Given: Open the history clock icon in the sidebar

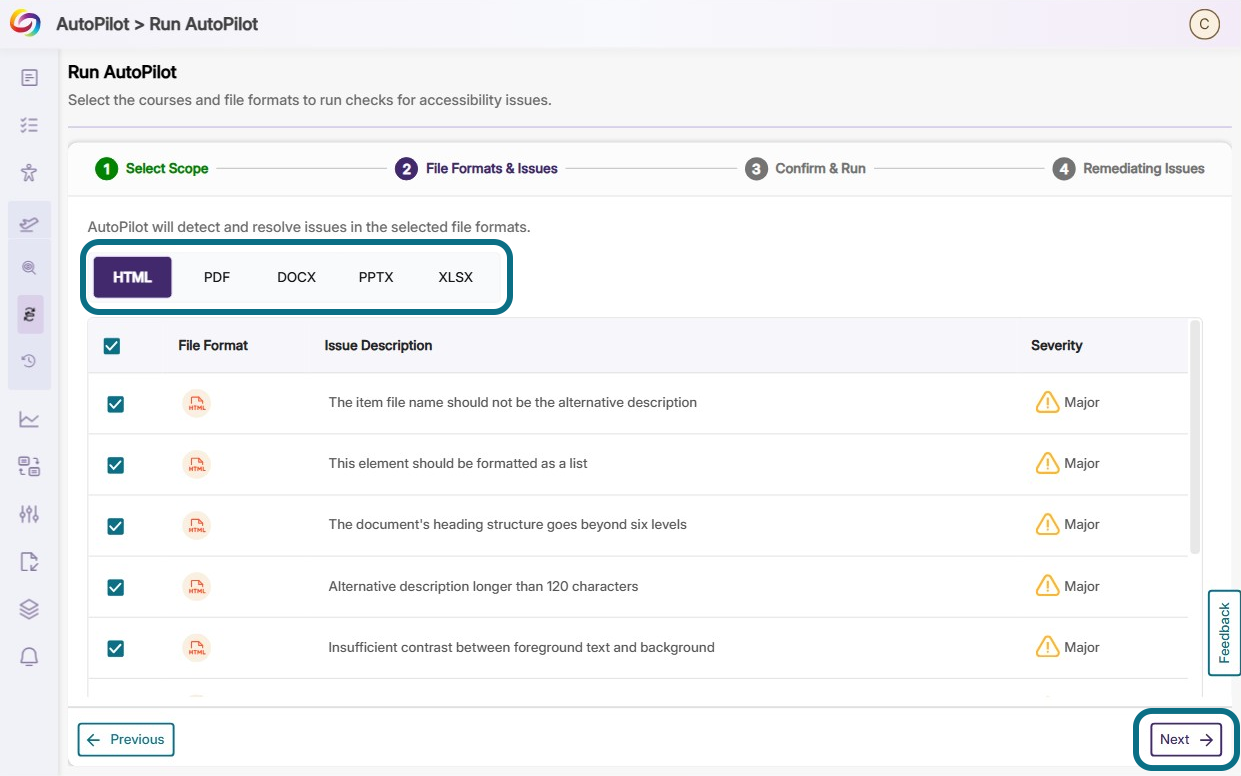Looking at the screenshot, I should tap(29, 361).
